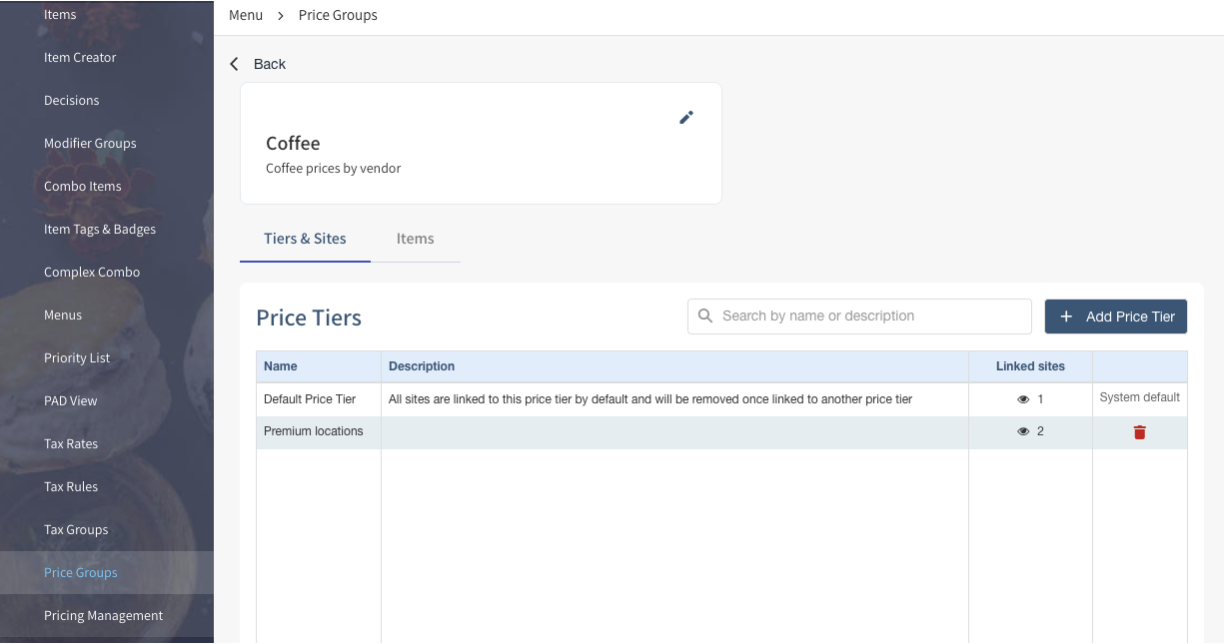This screenshot has height=644, width=1224.
Task: Open the Item Creator sidebar entry
Action: pyautogui.click(x=80, y=57)
